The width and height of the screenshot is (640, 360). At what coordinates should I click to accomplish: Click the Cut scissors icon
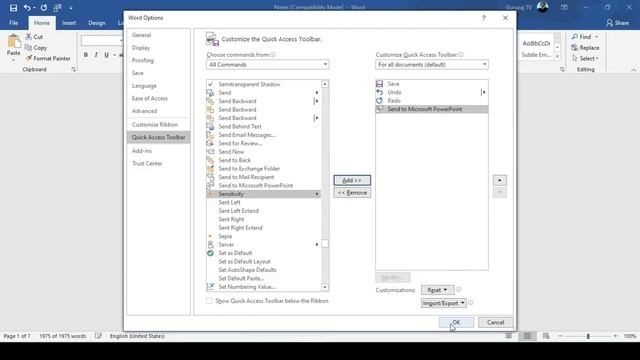pos(29,37)
